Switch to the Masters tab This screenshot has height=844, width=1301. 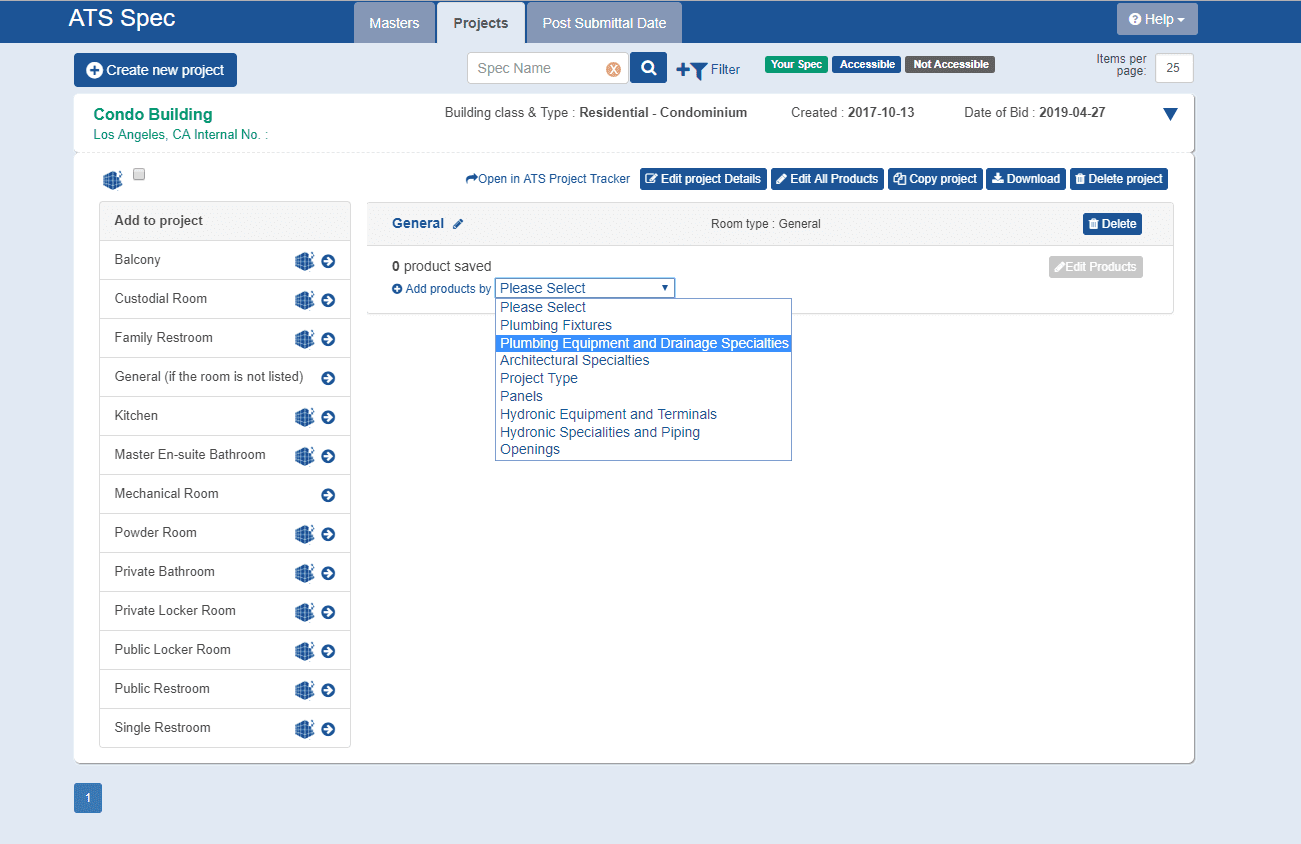(x=394, y=23)
